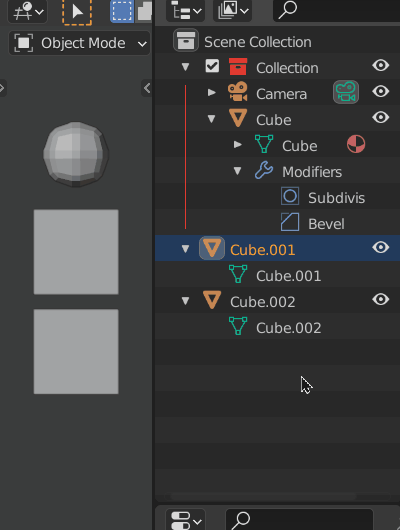The image size is (400, 530).
Task: Hide Cube.001 with its eye icon
Action: coord(381,247)
